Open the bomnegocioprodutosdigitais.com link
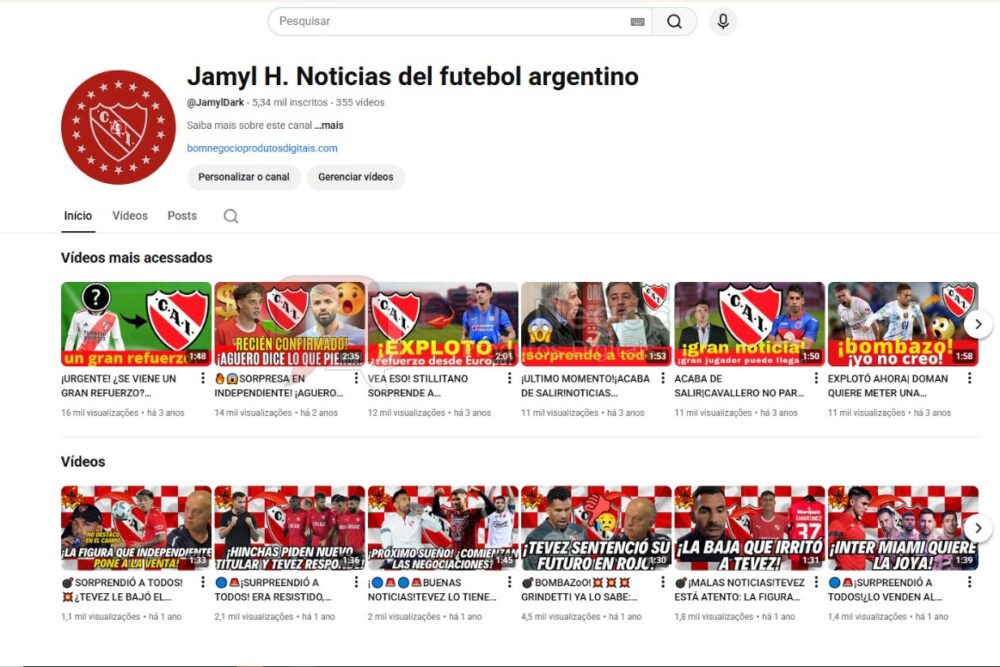This screenshot has height=667, width=1000. pos(262,148)
